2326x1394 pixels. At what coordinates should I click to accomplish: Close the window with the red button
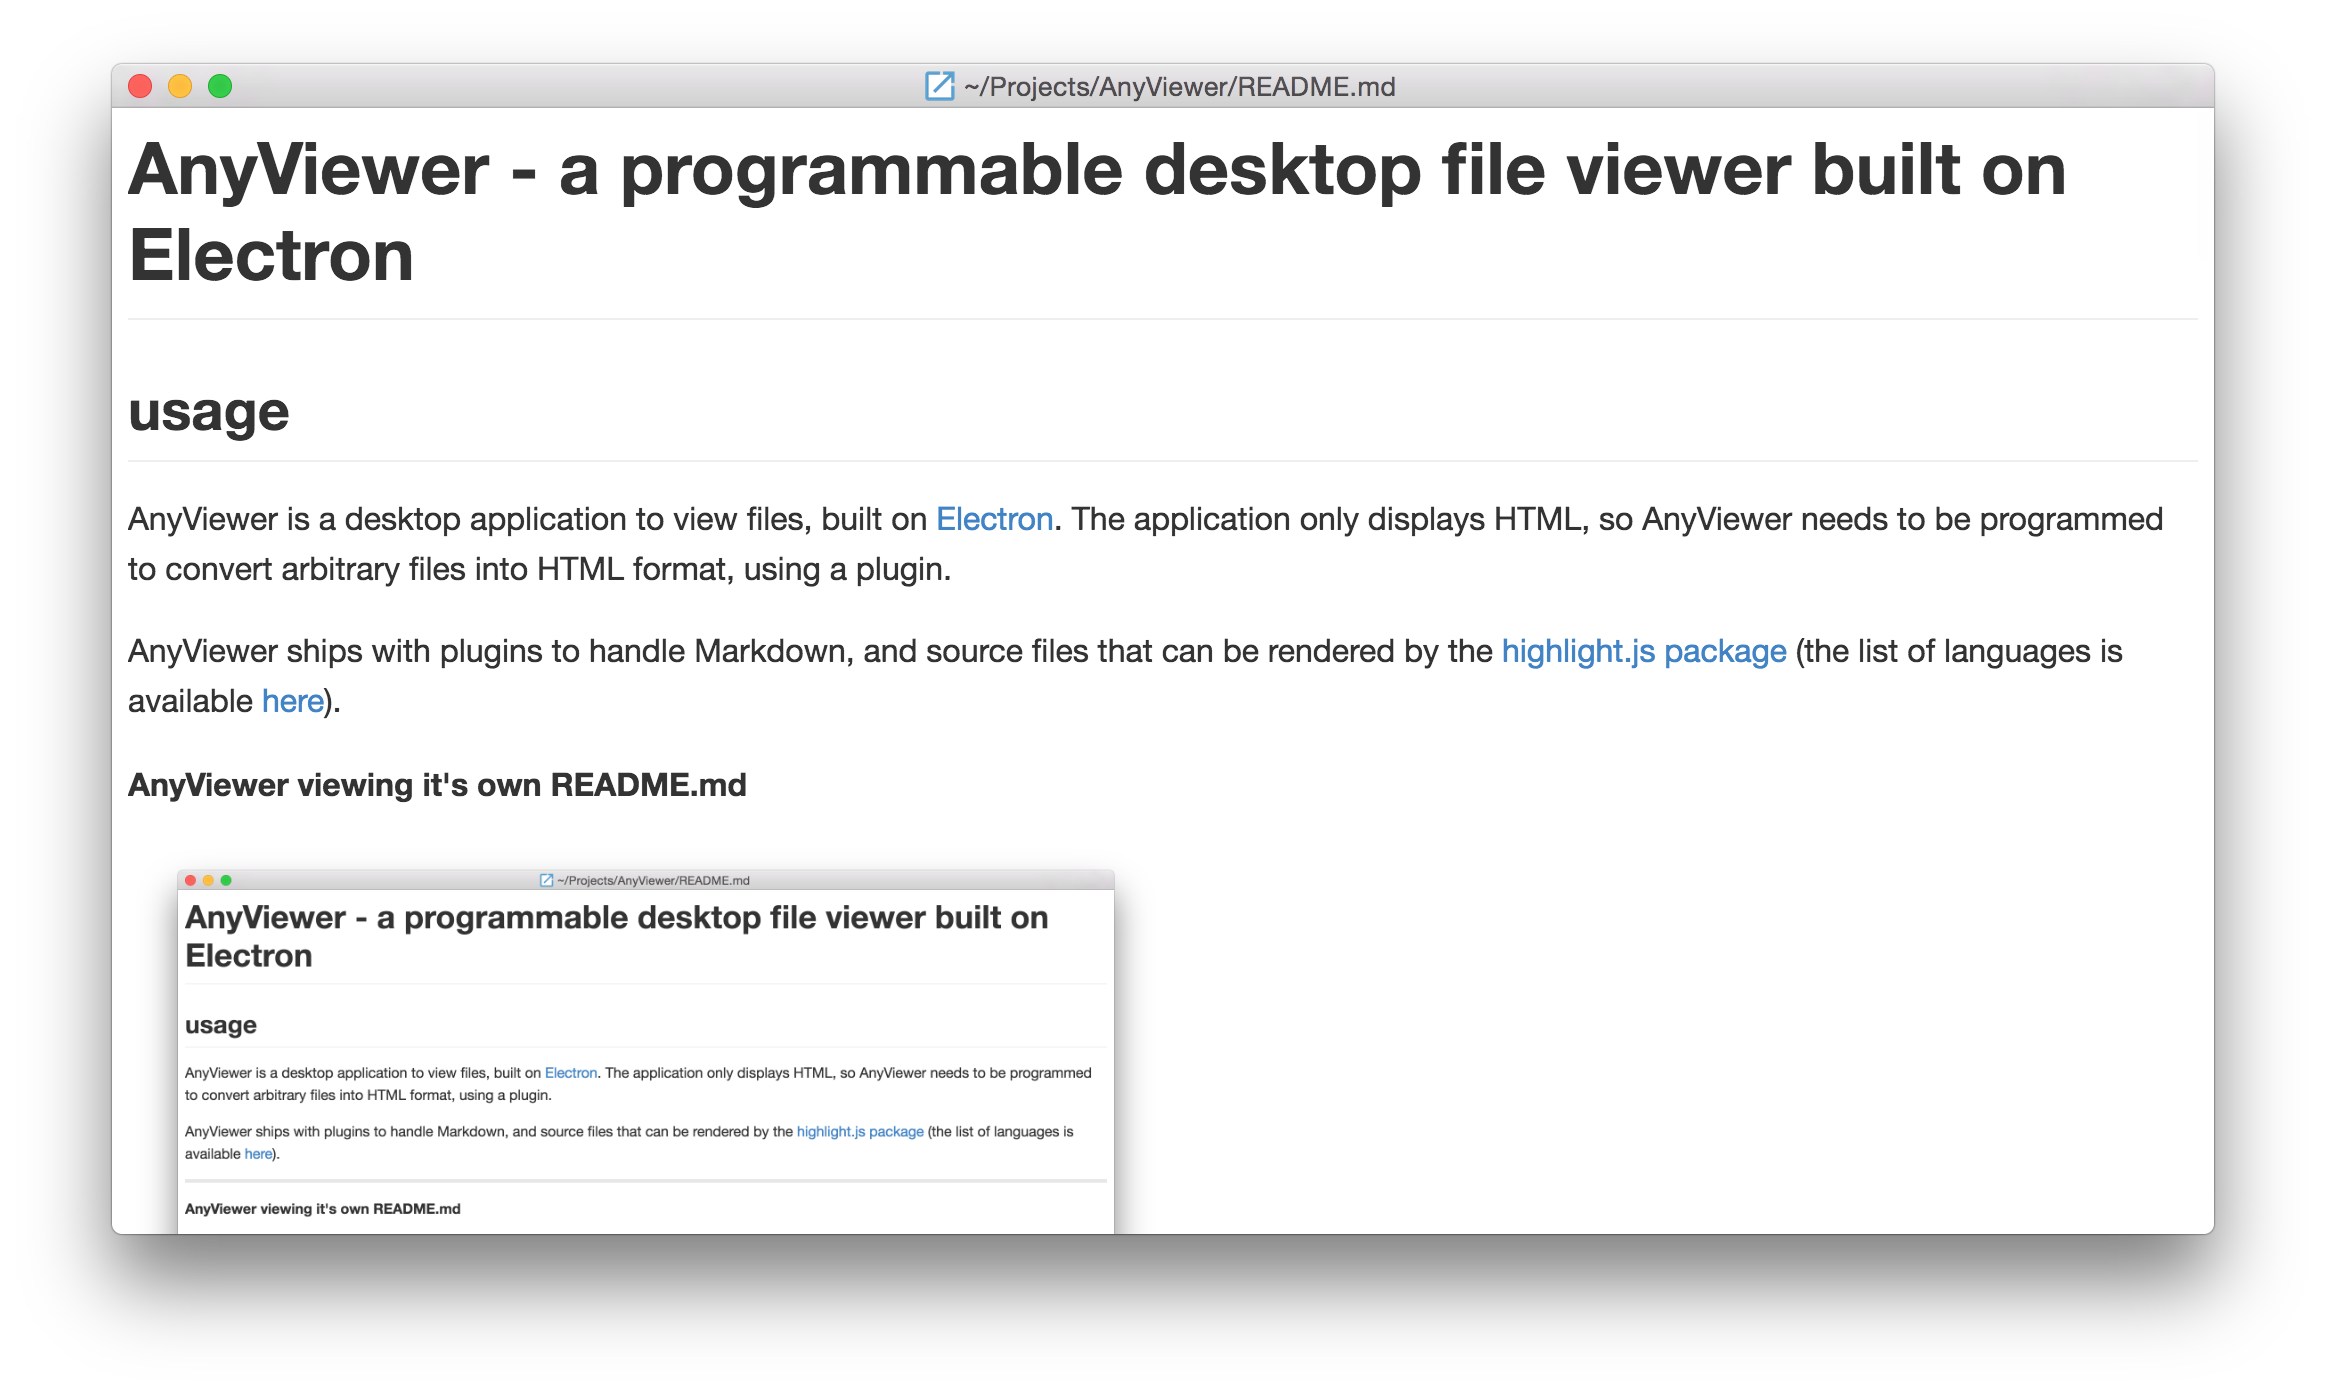pyautogui.click(x=140, y=86)
